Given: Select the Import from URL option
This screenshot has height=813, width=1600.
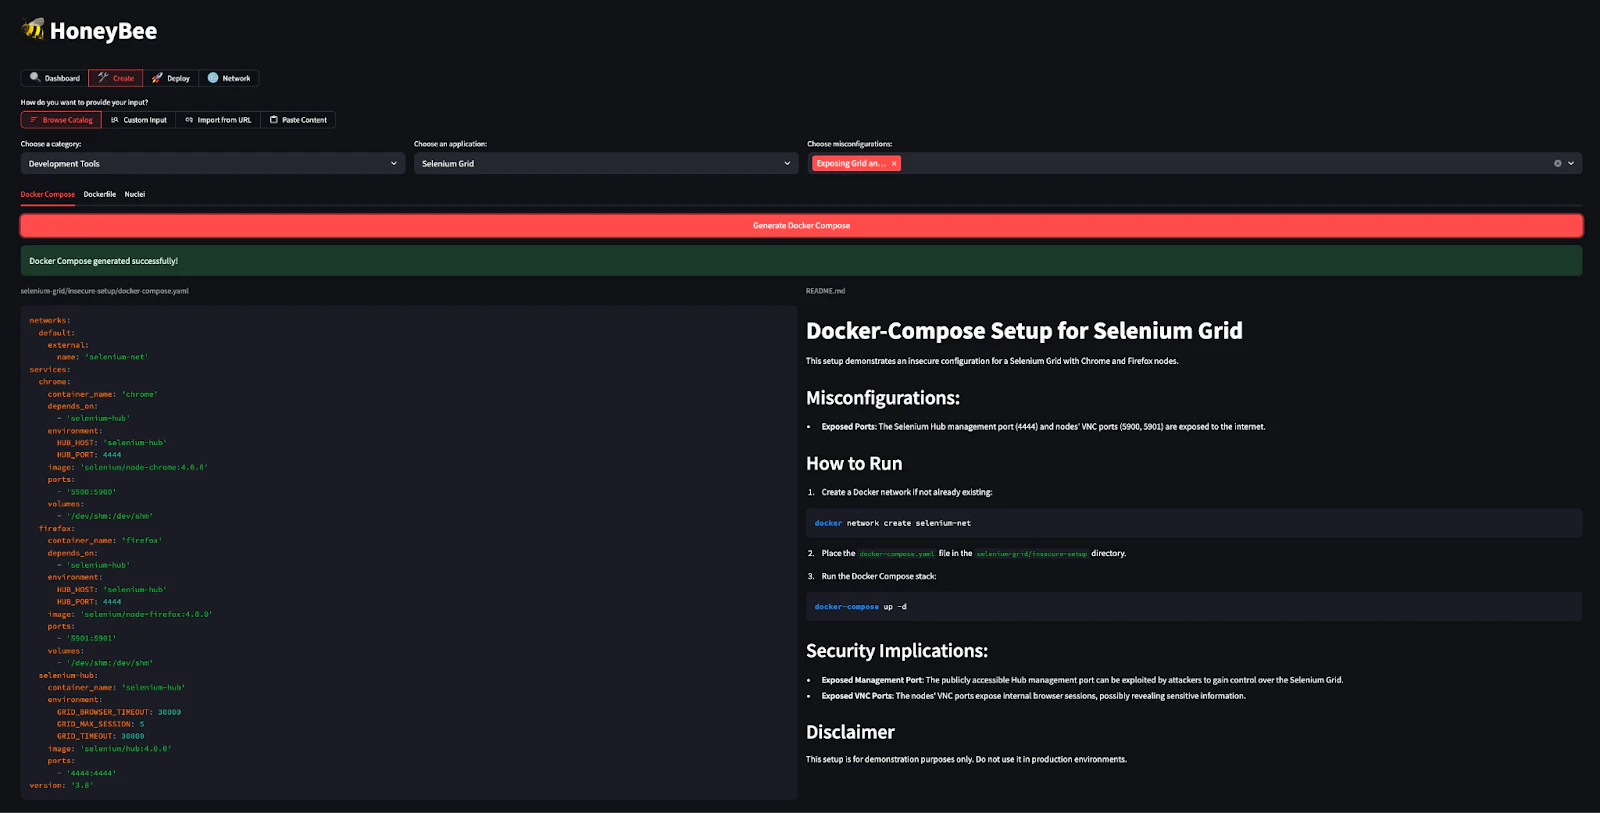Looking at the screenshot, I should click(218, 120).
